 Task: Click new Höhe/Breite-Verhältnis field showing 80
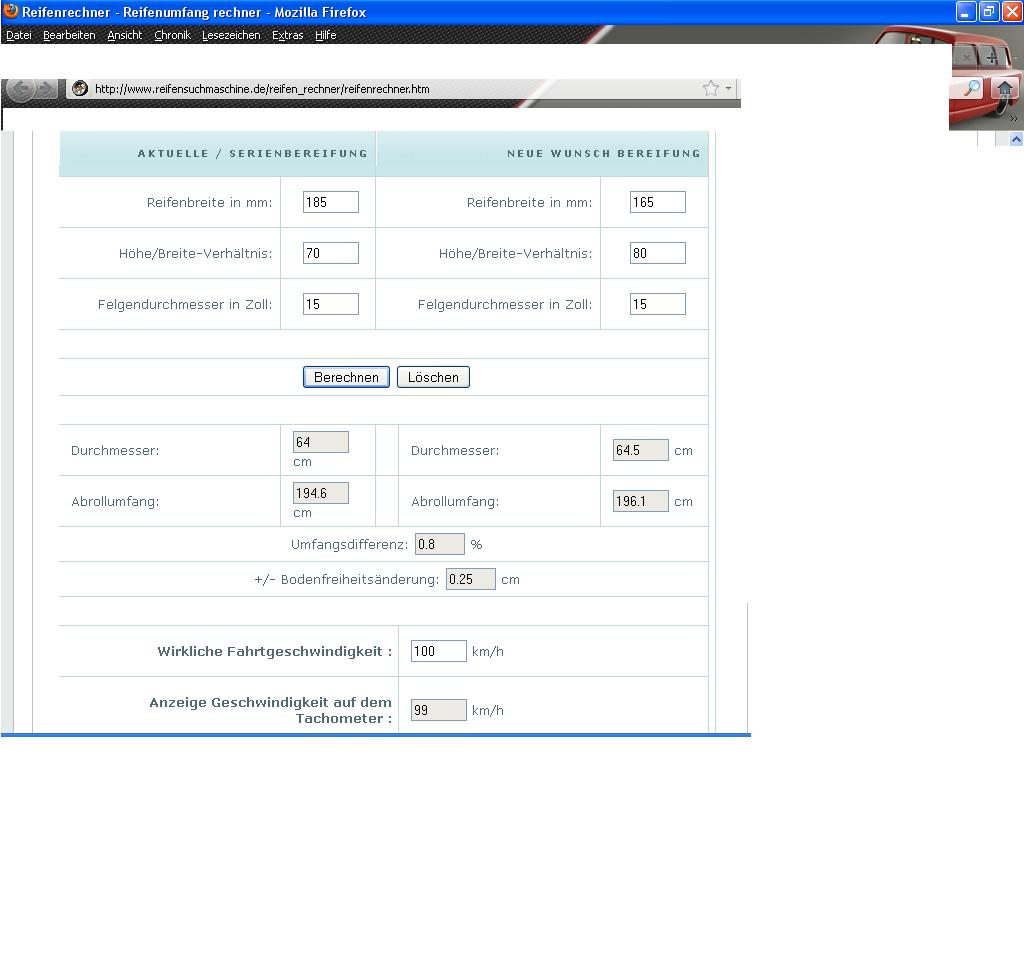coord(657,253)
